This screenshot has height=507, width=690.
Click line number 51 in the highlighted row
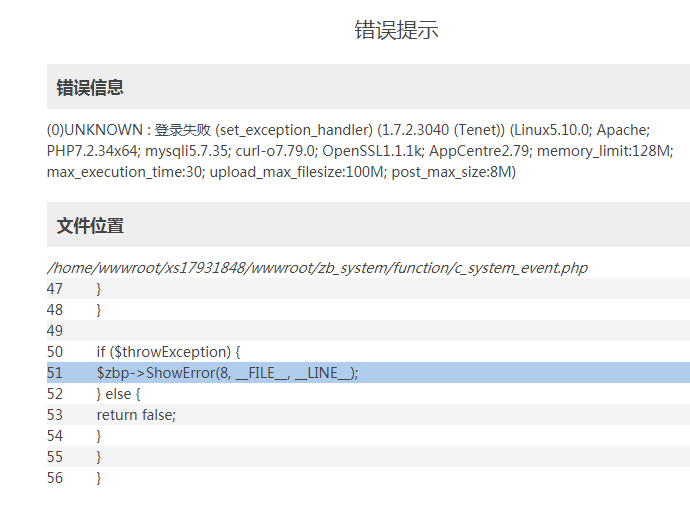[55, 373]
